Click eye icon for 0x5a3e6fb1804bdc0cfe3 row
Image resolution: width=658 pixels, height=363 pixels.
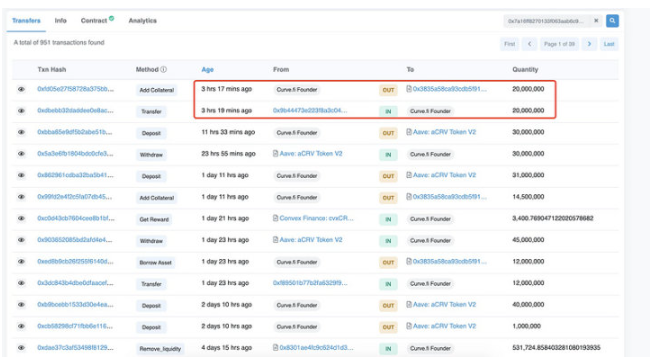tap(21, 154)
